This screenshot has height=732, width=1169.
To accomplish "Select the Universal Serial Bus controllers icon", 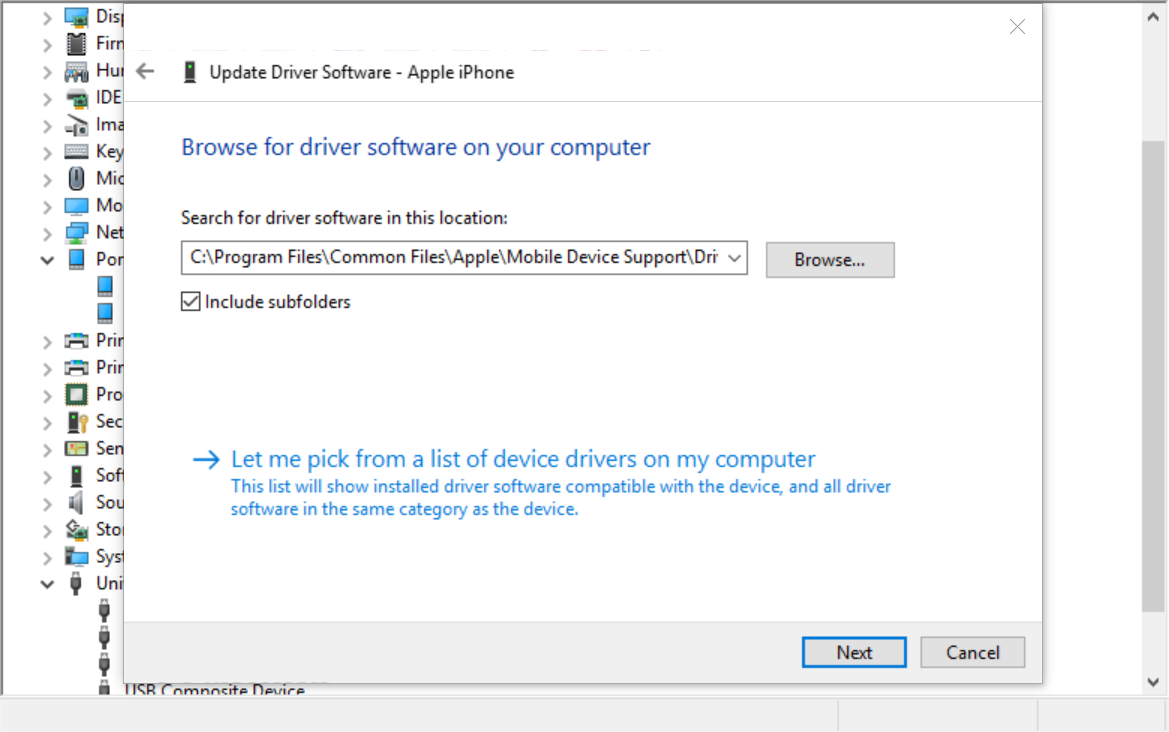I will pos(76,583).
